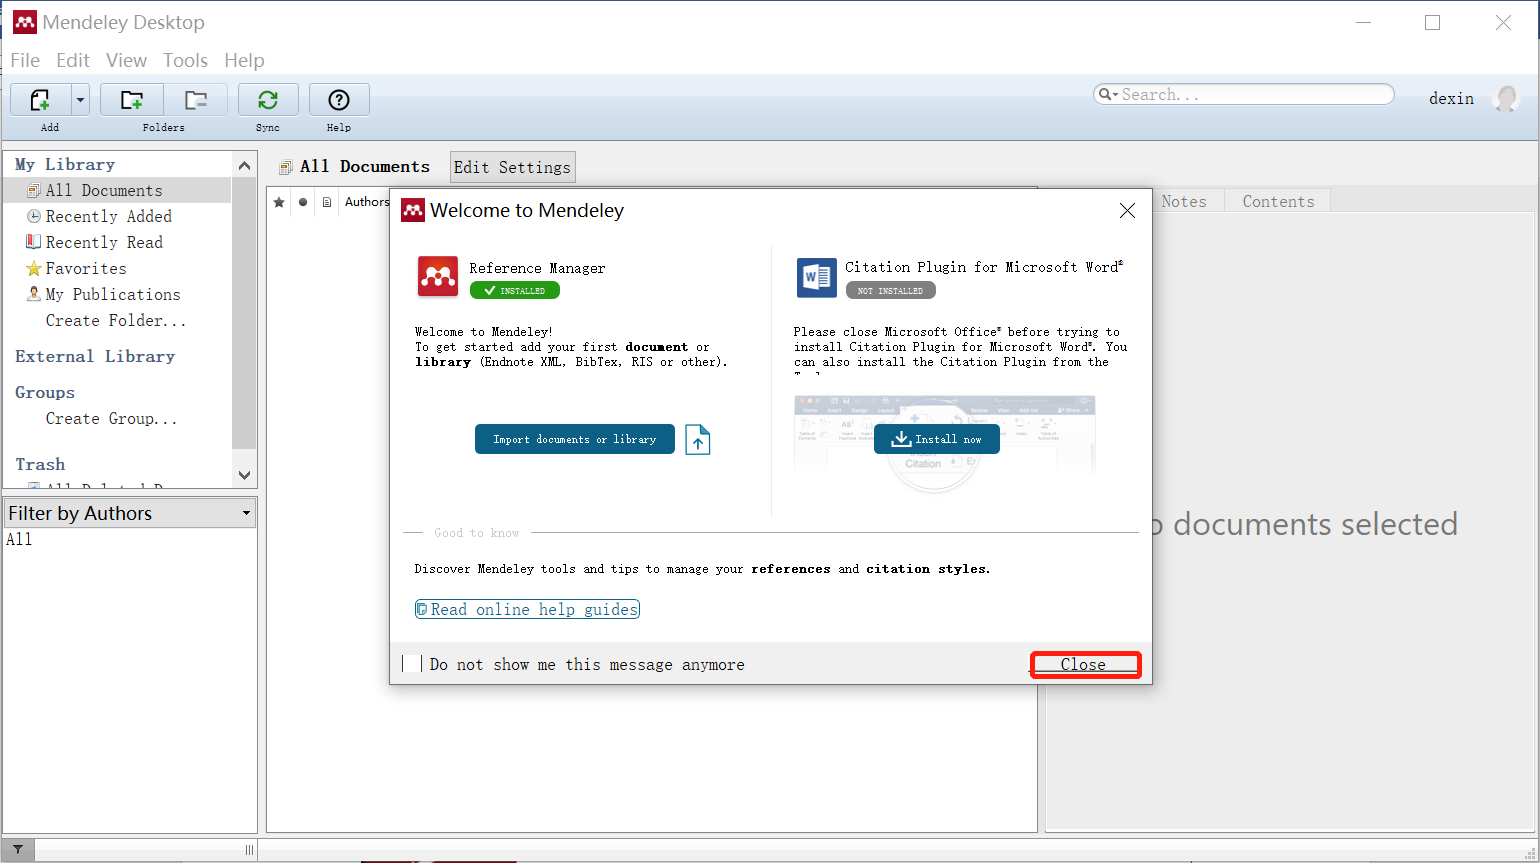Click the Close button in dialog
The height and width of the screenshot is (863, 1540).
[x=1085, y=664]
